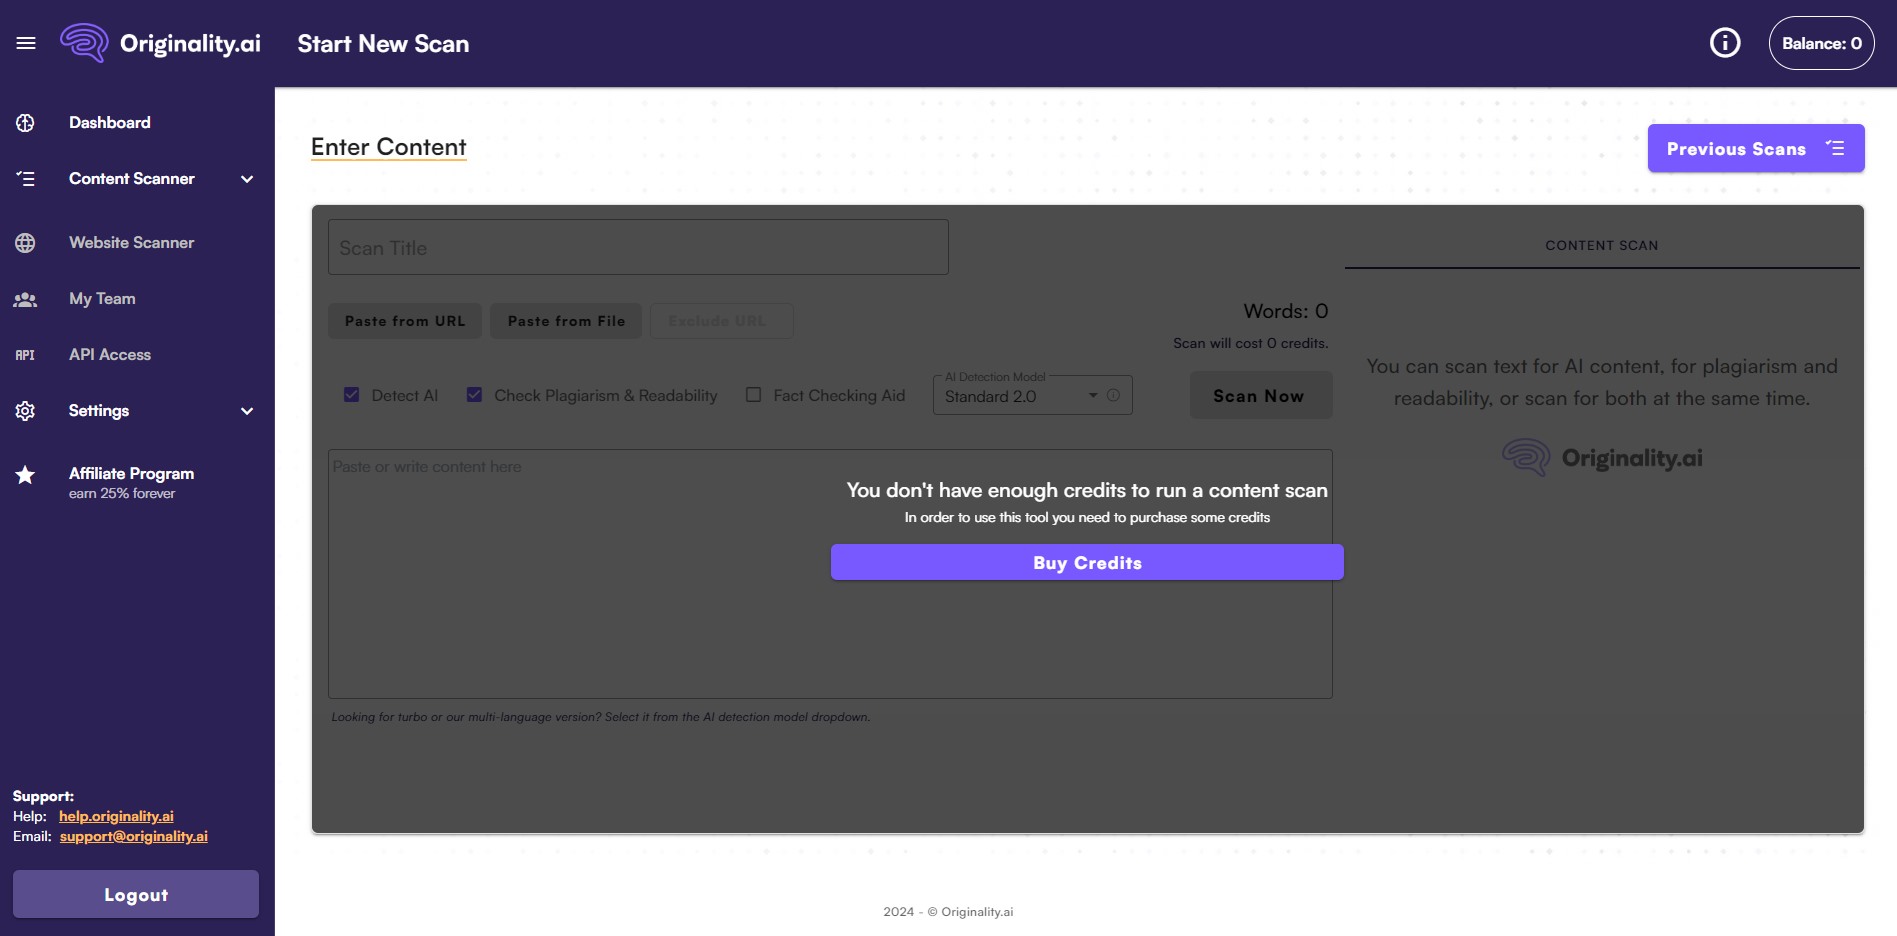Click the Exclude URL button

pos(722,321)
